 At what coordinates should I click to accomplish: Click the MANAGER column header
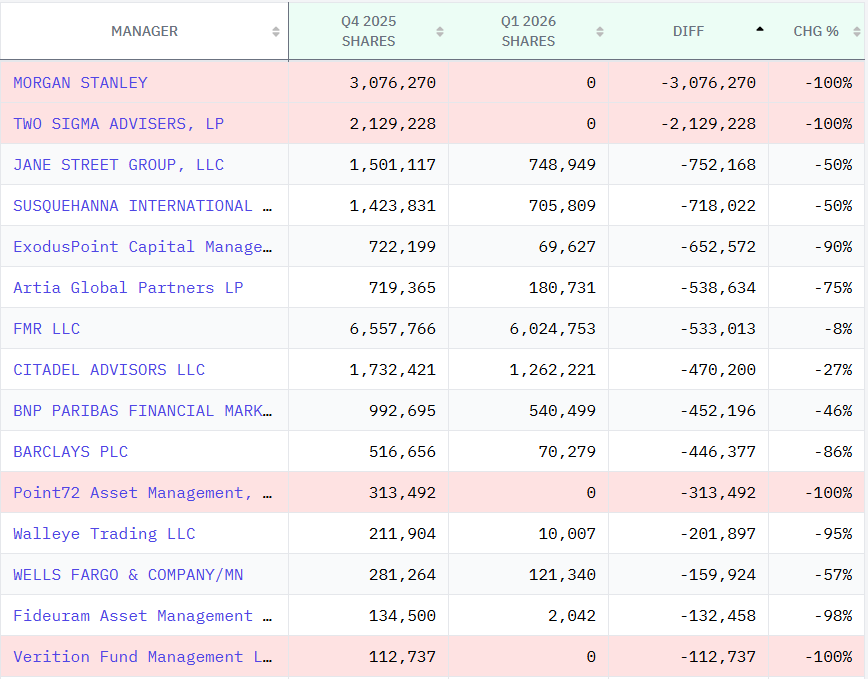[144, 32]
